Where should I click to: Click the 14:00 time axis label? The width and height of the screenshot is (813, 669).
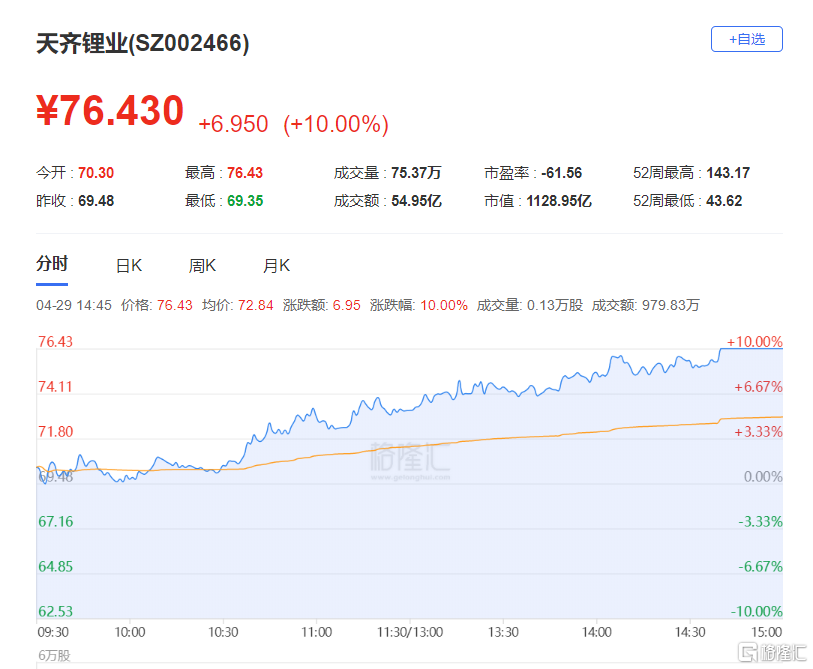[596, 632]
